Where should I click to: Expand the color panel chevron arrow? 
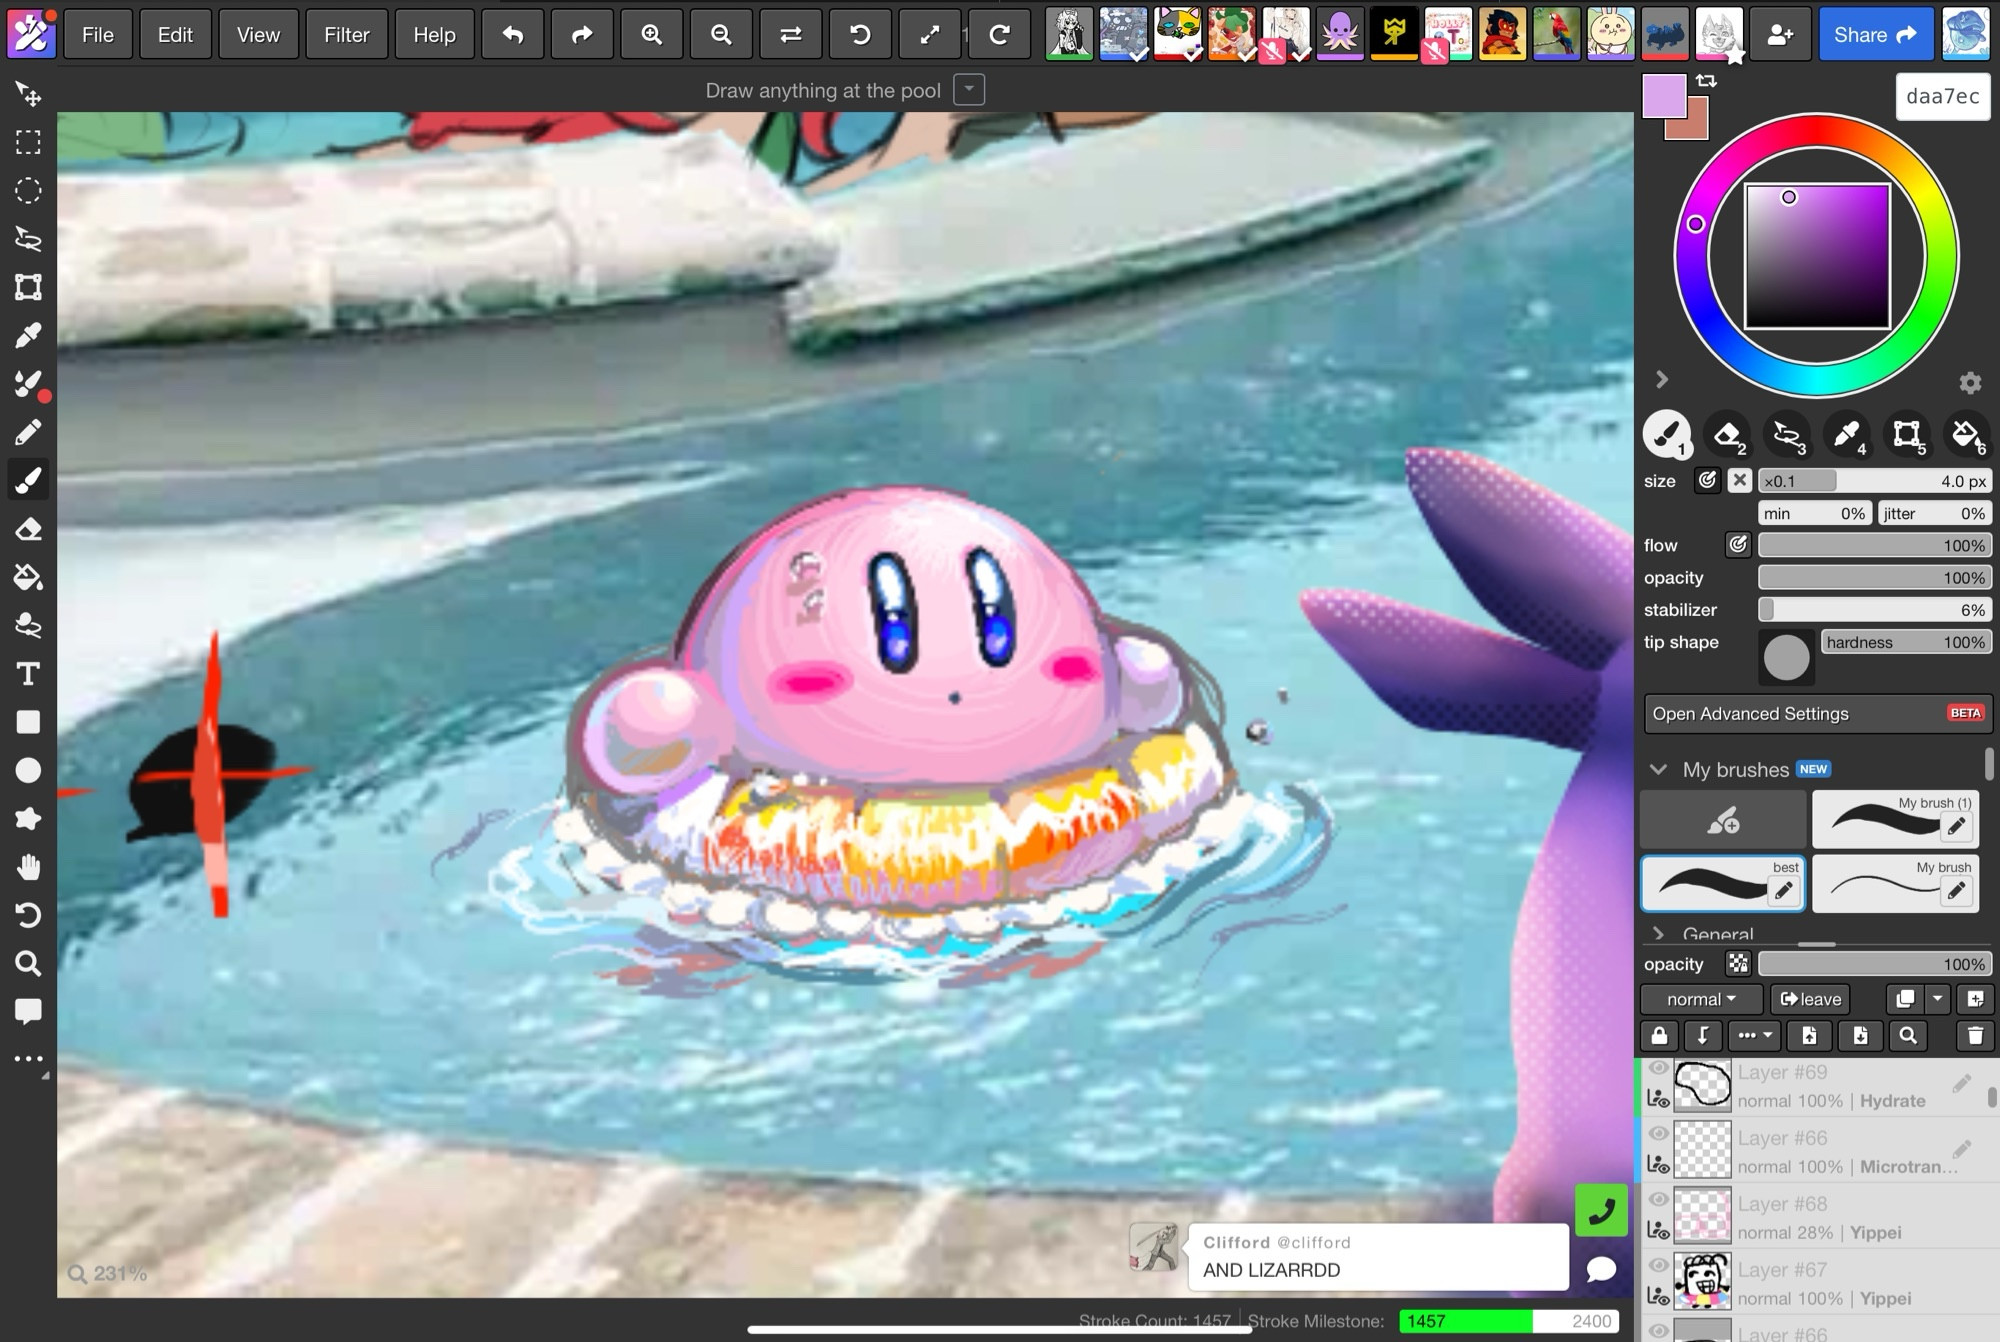[x=1662, y=380]
